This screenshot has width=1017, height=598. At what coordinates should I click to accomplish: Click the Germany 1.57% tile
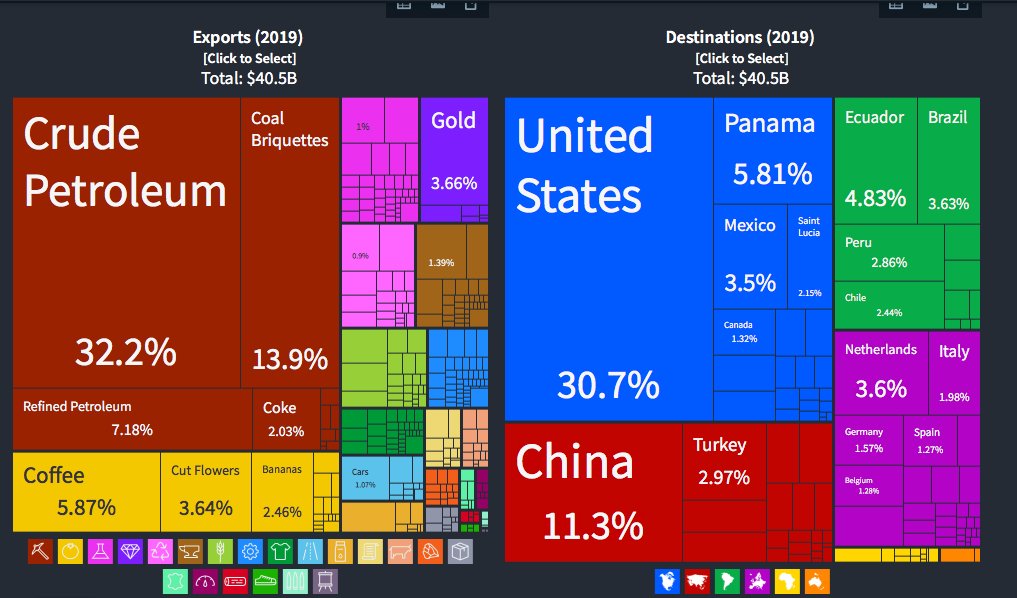coord(868,440)
